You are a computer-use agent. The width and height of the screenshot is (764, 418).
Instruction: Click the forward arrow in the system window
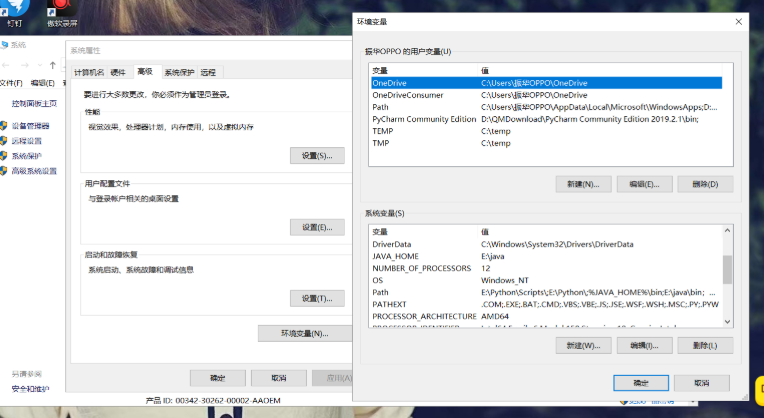tap(25, 65)
